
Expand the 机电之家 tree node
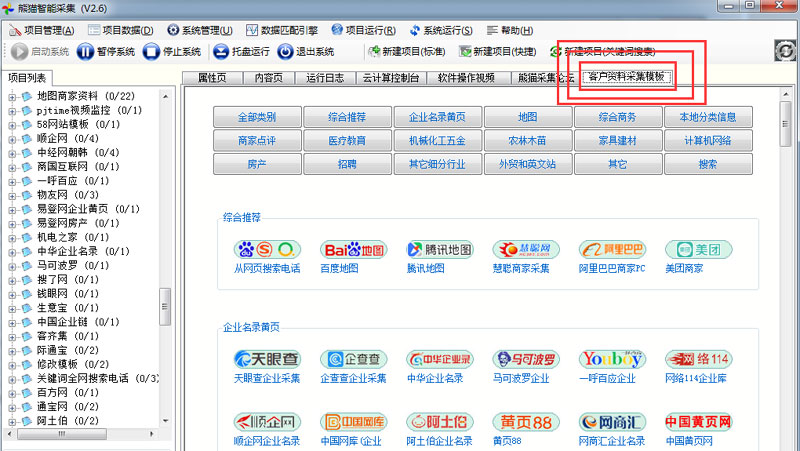12,238
